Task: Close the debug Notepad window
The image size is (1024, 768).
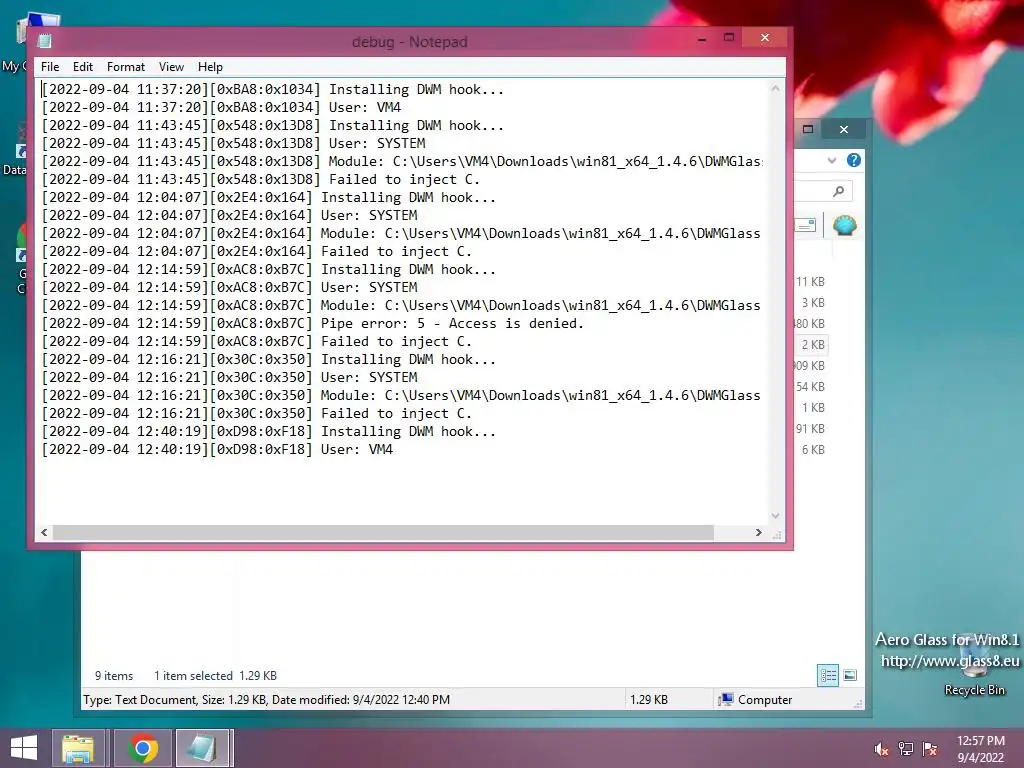Action: pyautogui.click(x=765, y=38)
